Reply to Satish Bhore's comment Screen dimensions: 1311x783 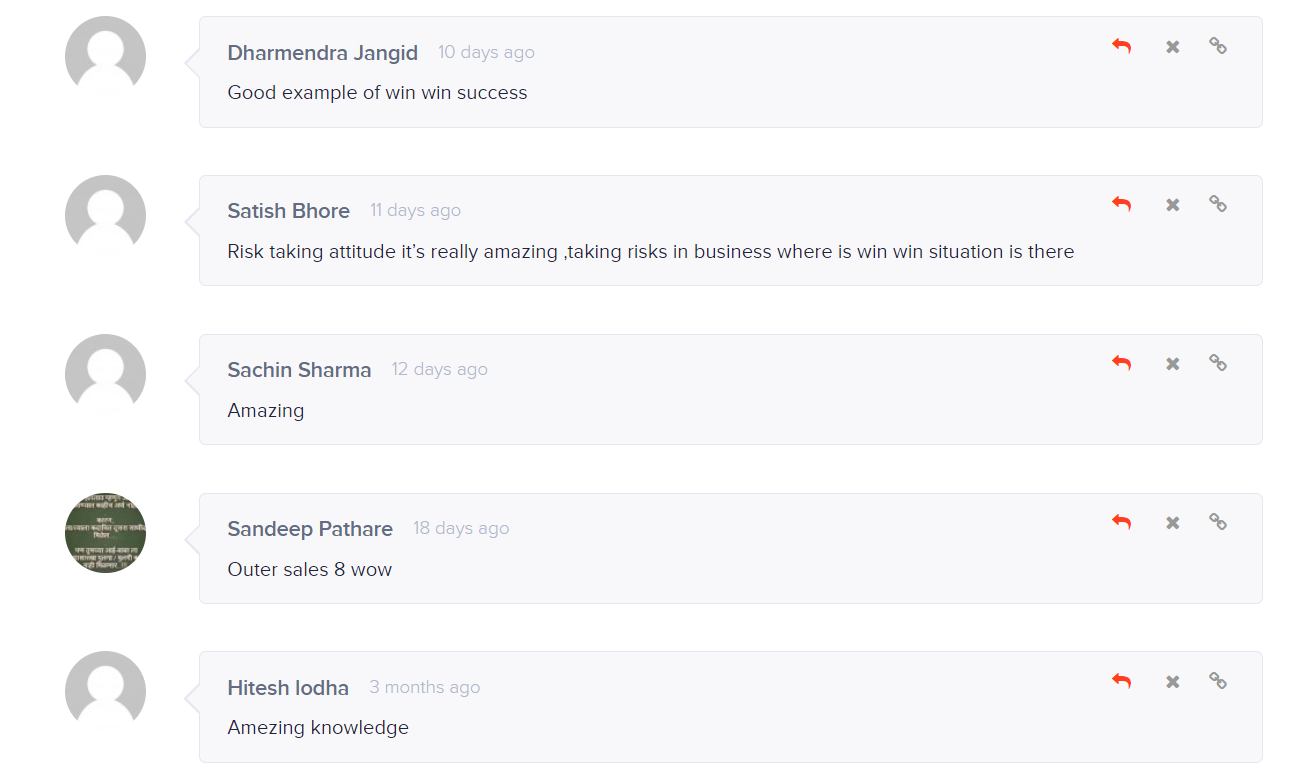1122,204
